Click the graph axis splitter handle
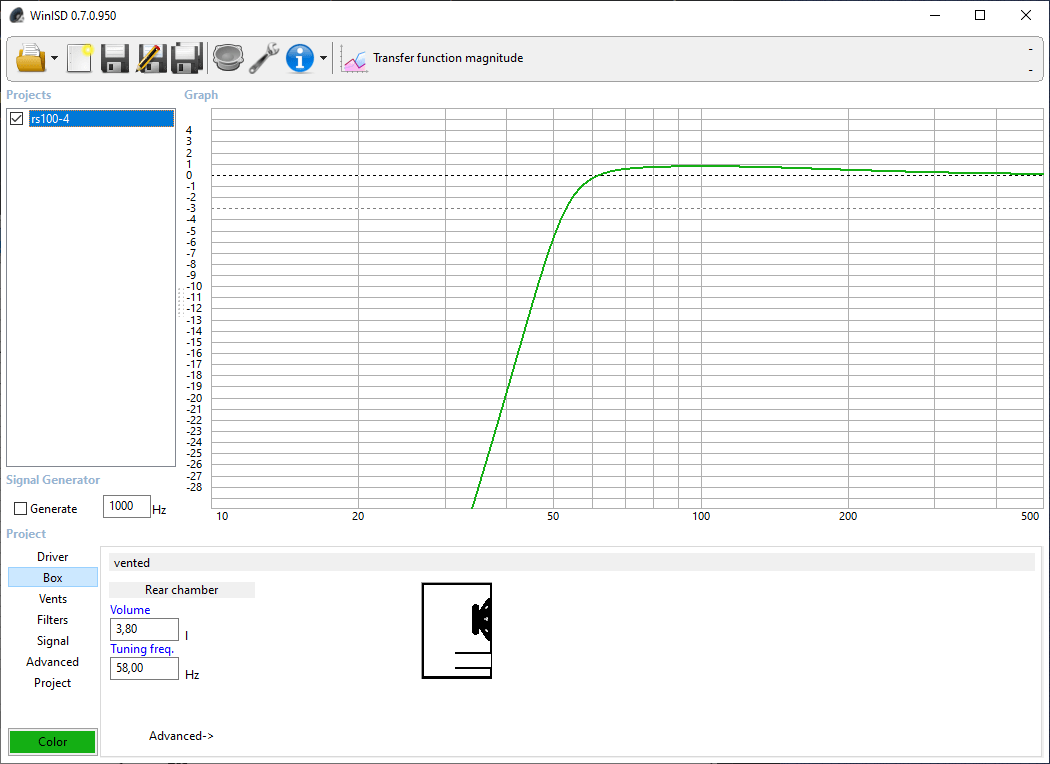 tap(180, 302)
